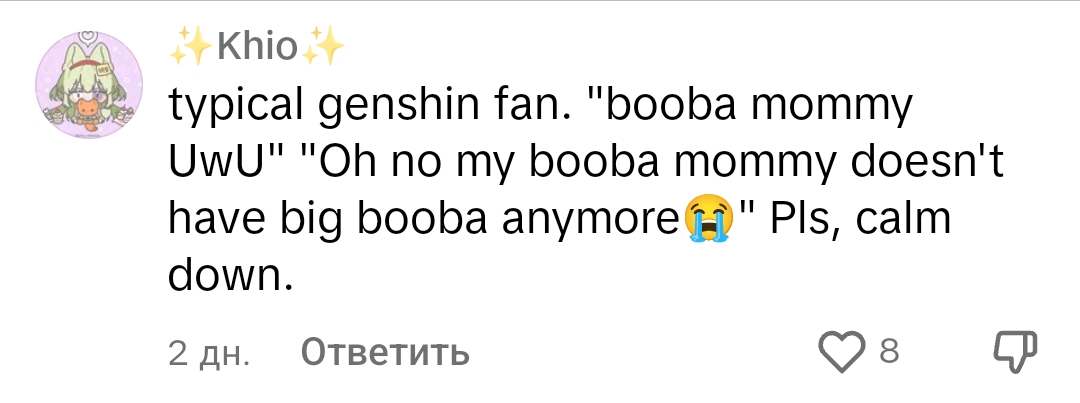1080x403 pixels.
Task: Dislike the comment with thumbs-down icon
Action: 1014,353
